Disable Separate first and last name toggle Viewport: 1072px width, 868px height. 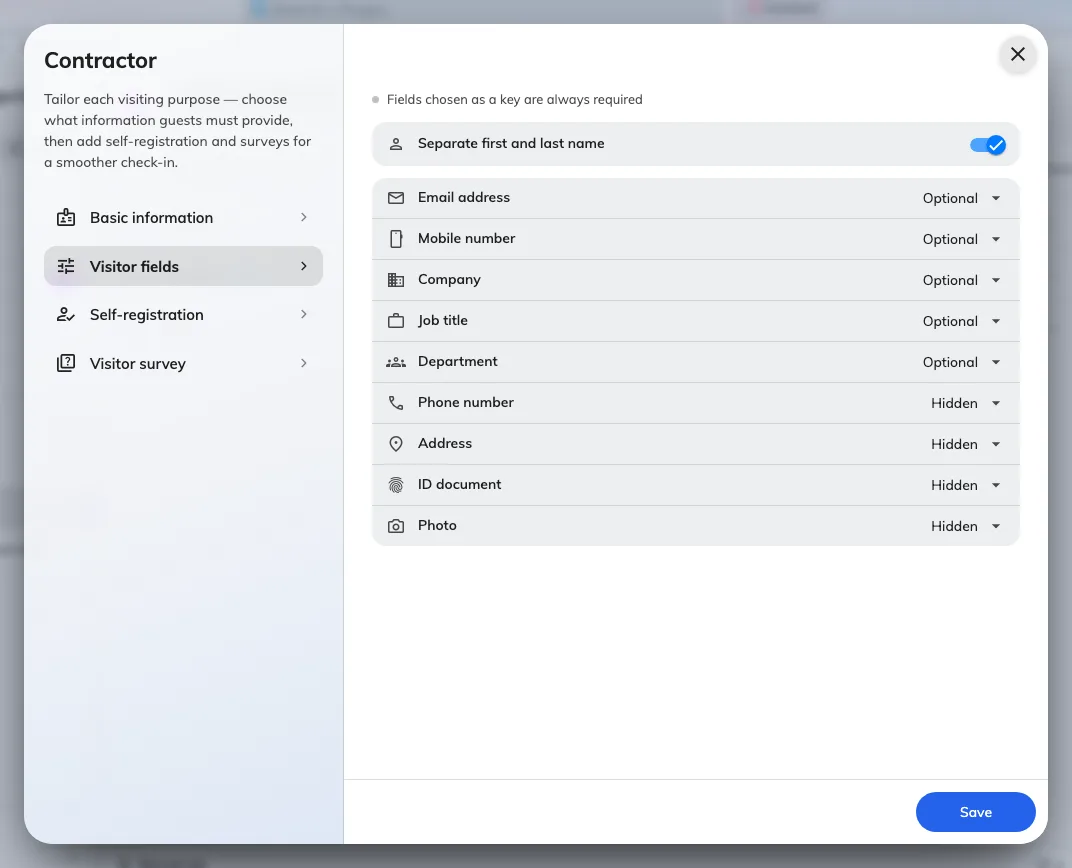[987, 145]
